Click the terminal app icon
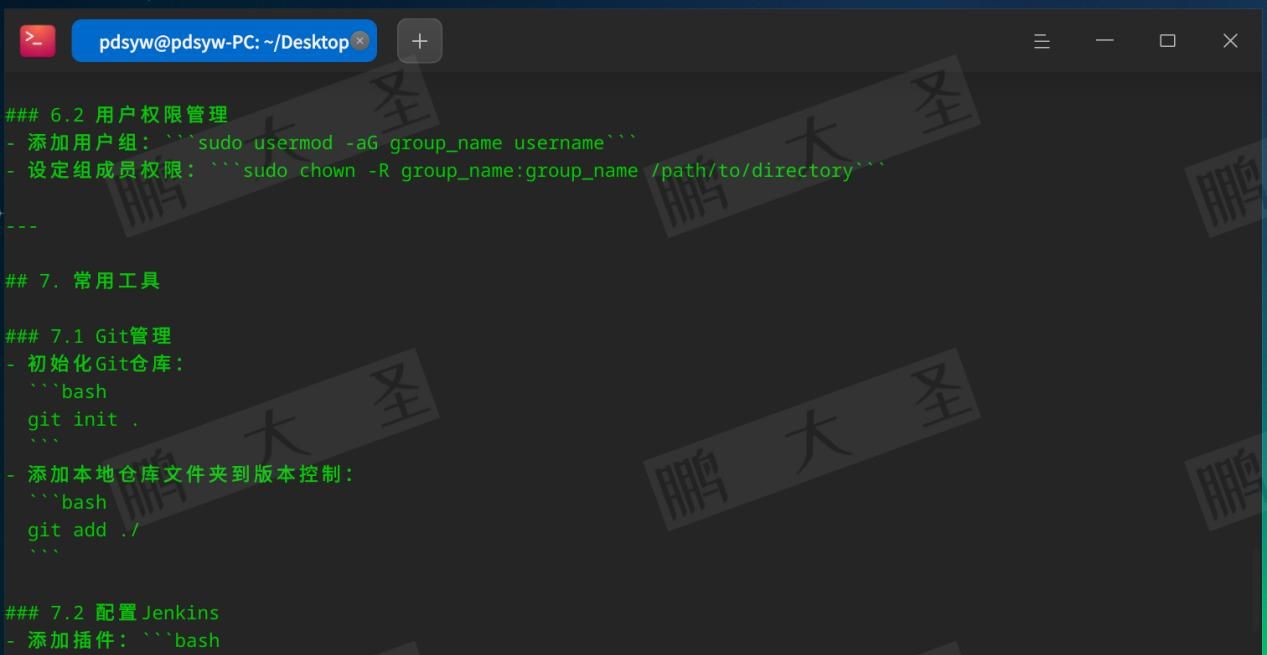Screen dimensions: 1267x655 click(38, 41)
